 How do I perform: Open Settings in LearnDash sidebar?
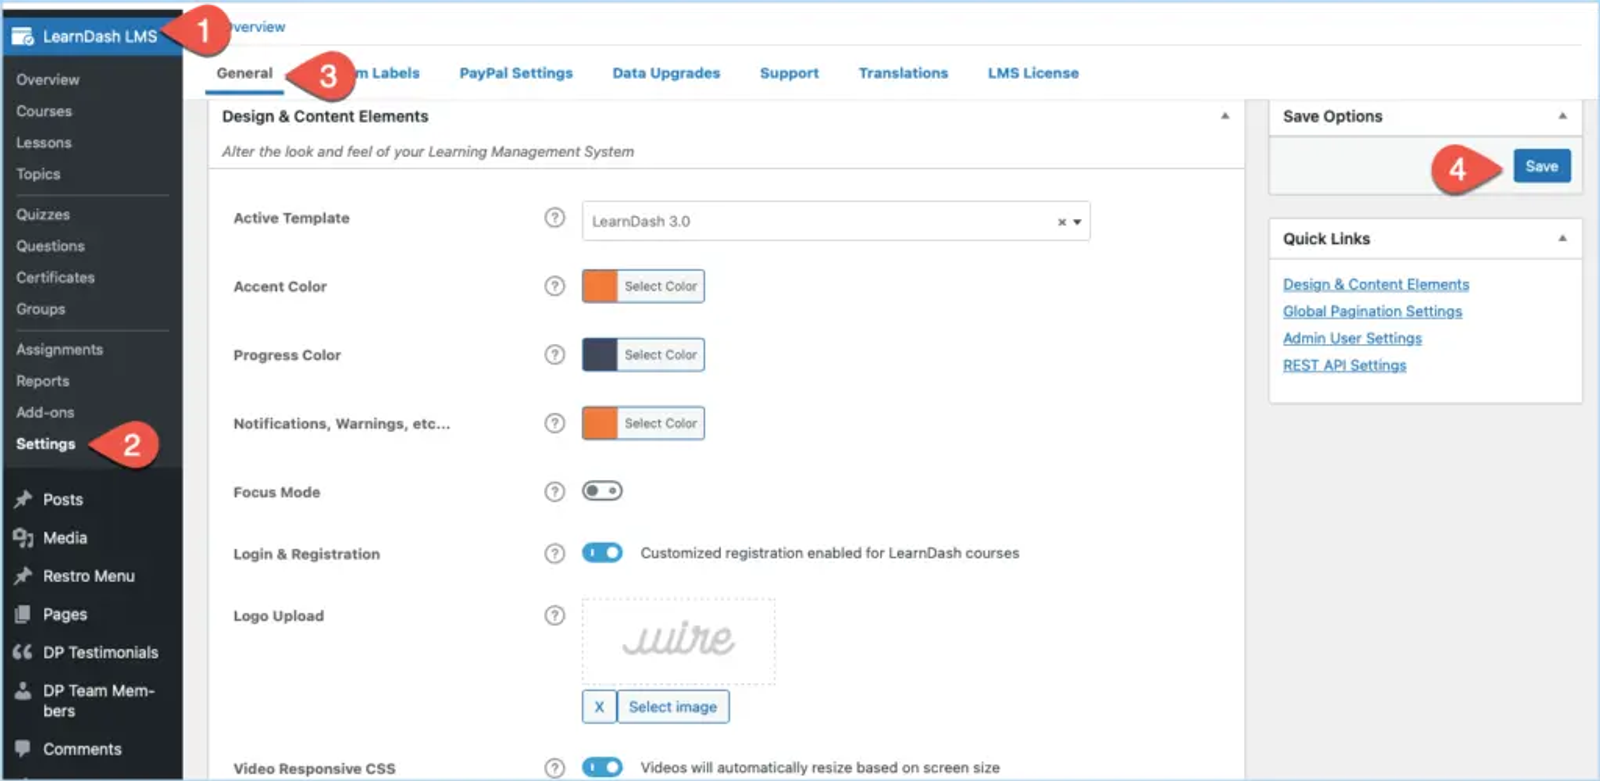click(x=45, y=444)
